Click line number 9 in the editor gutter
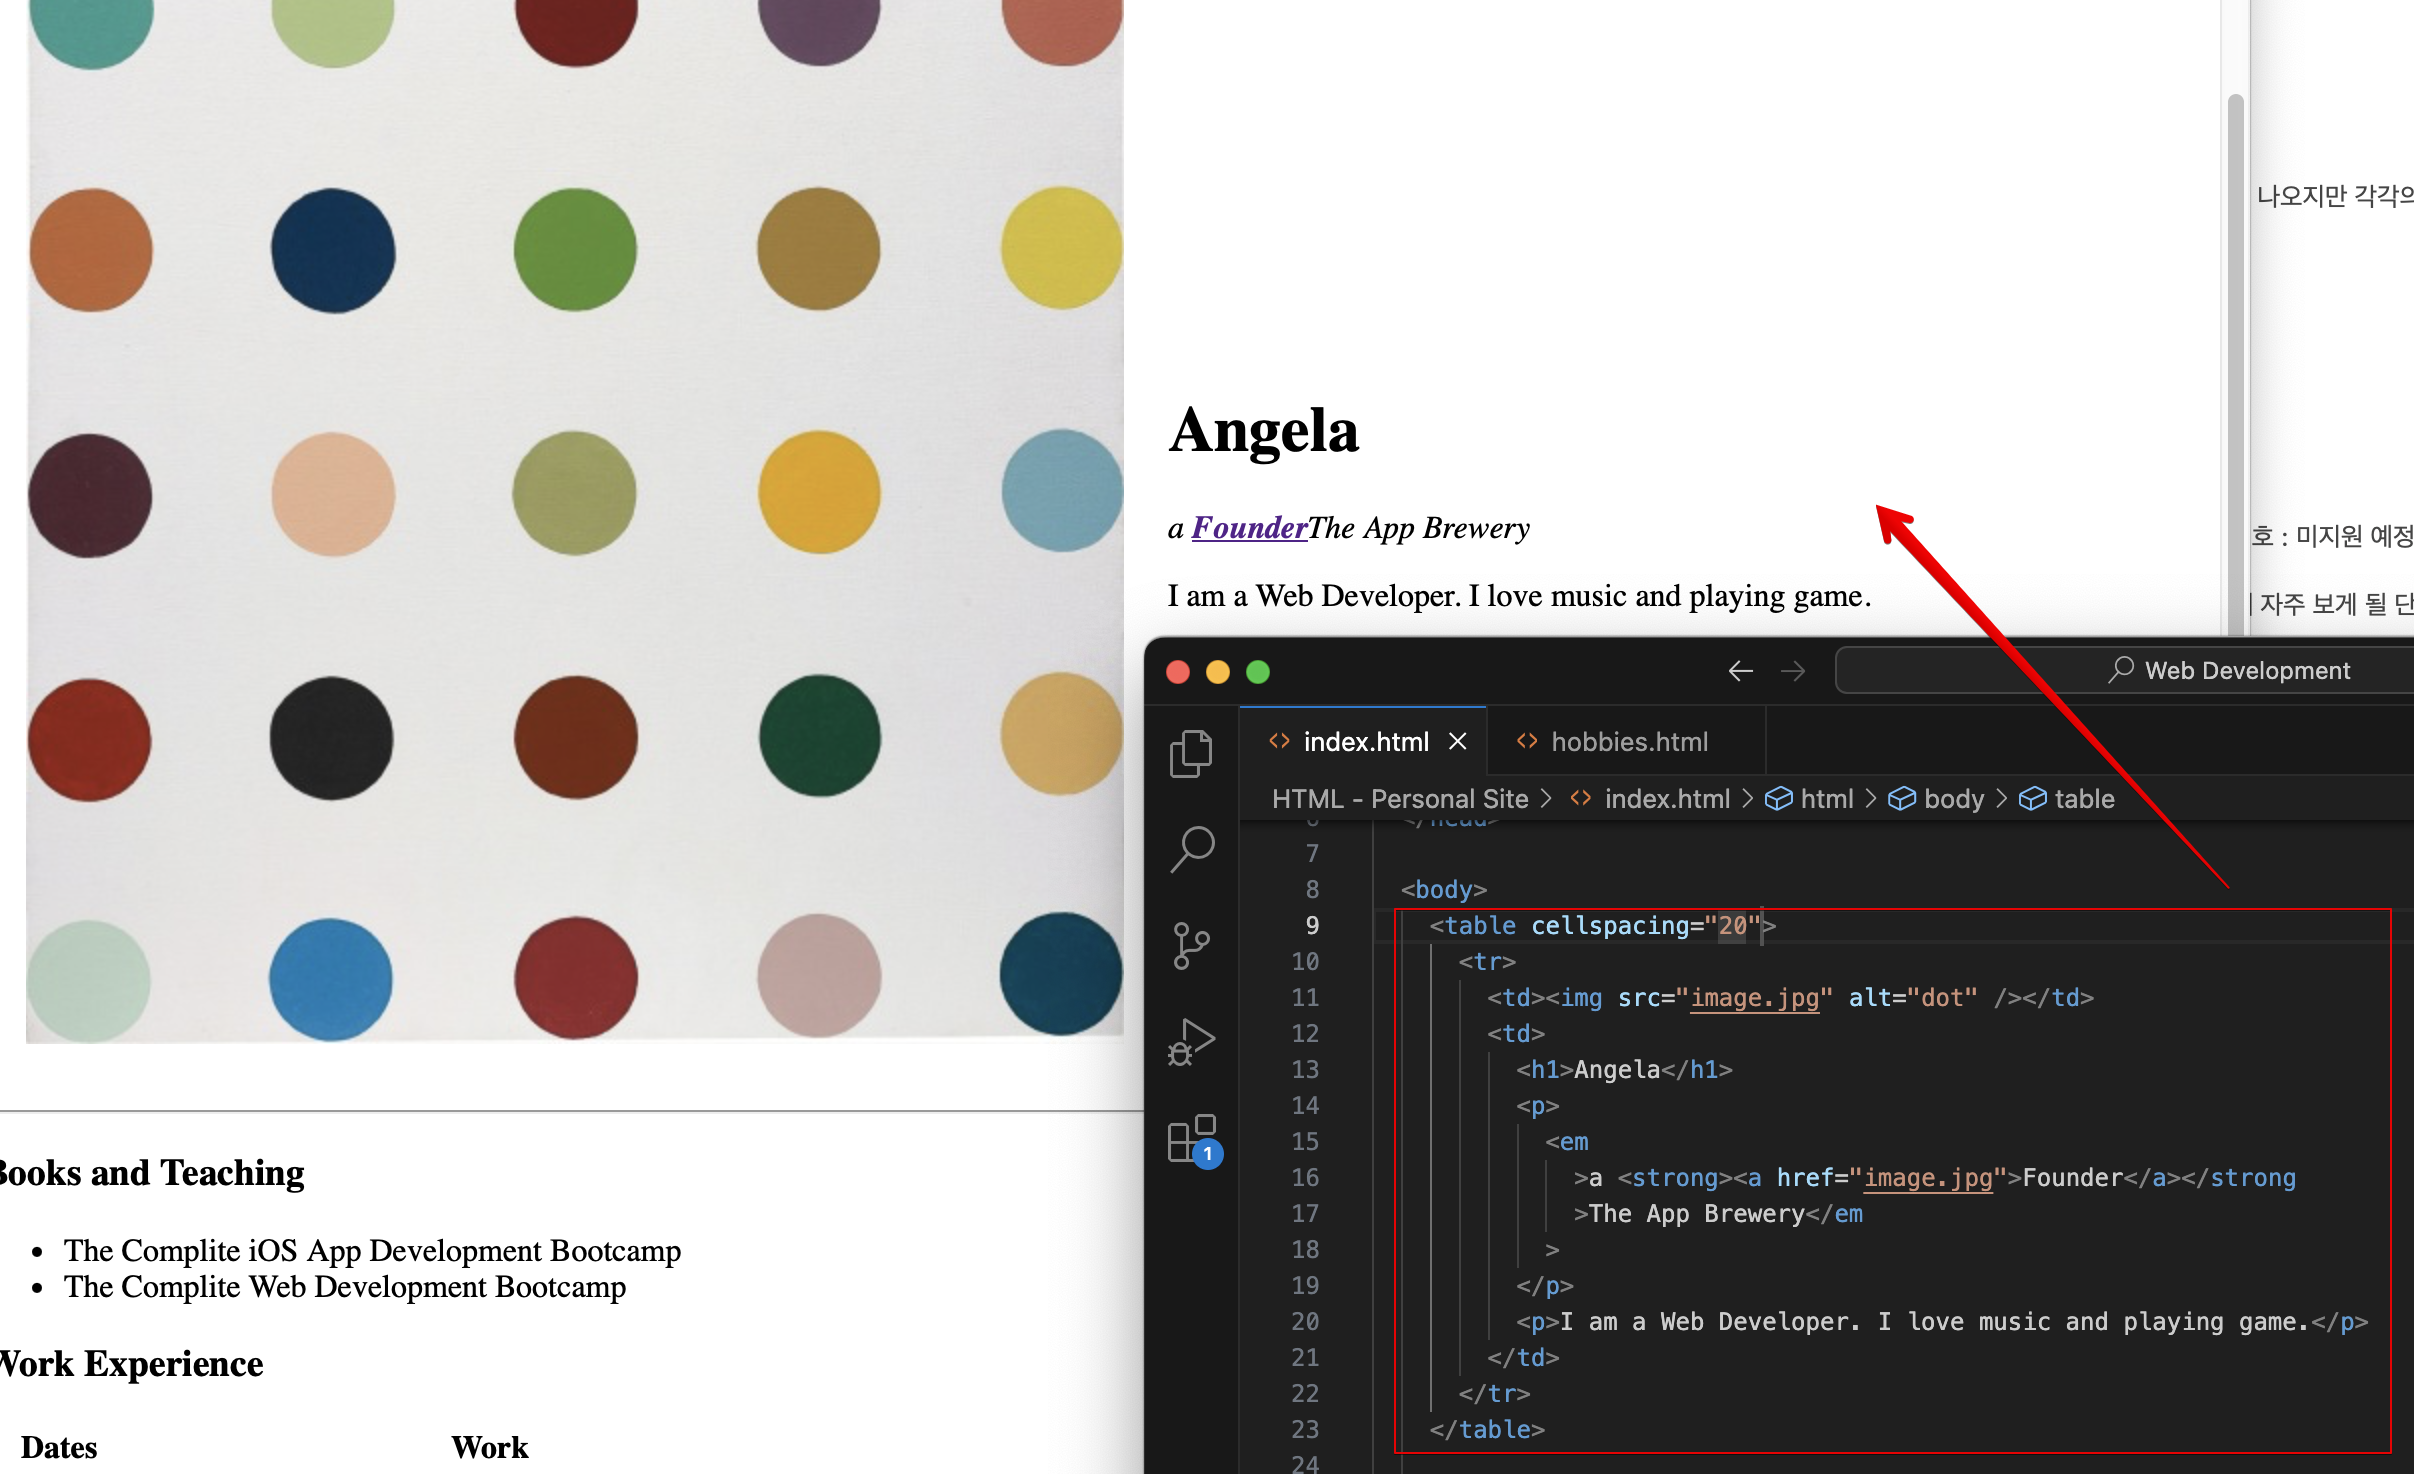The image size is (2414, 1474). 1312,925
